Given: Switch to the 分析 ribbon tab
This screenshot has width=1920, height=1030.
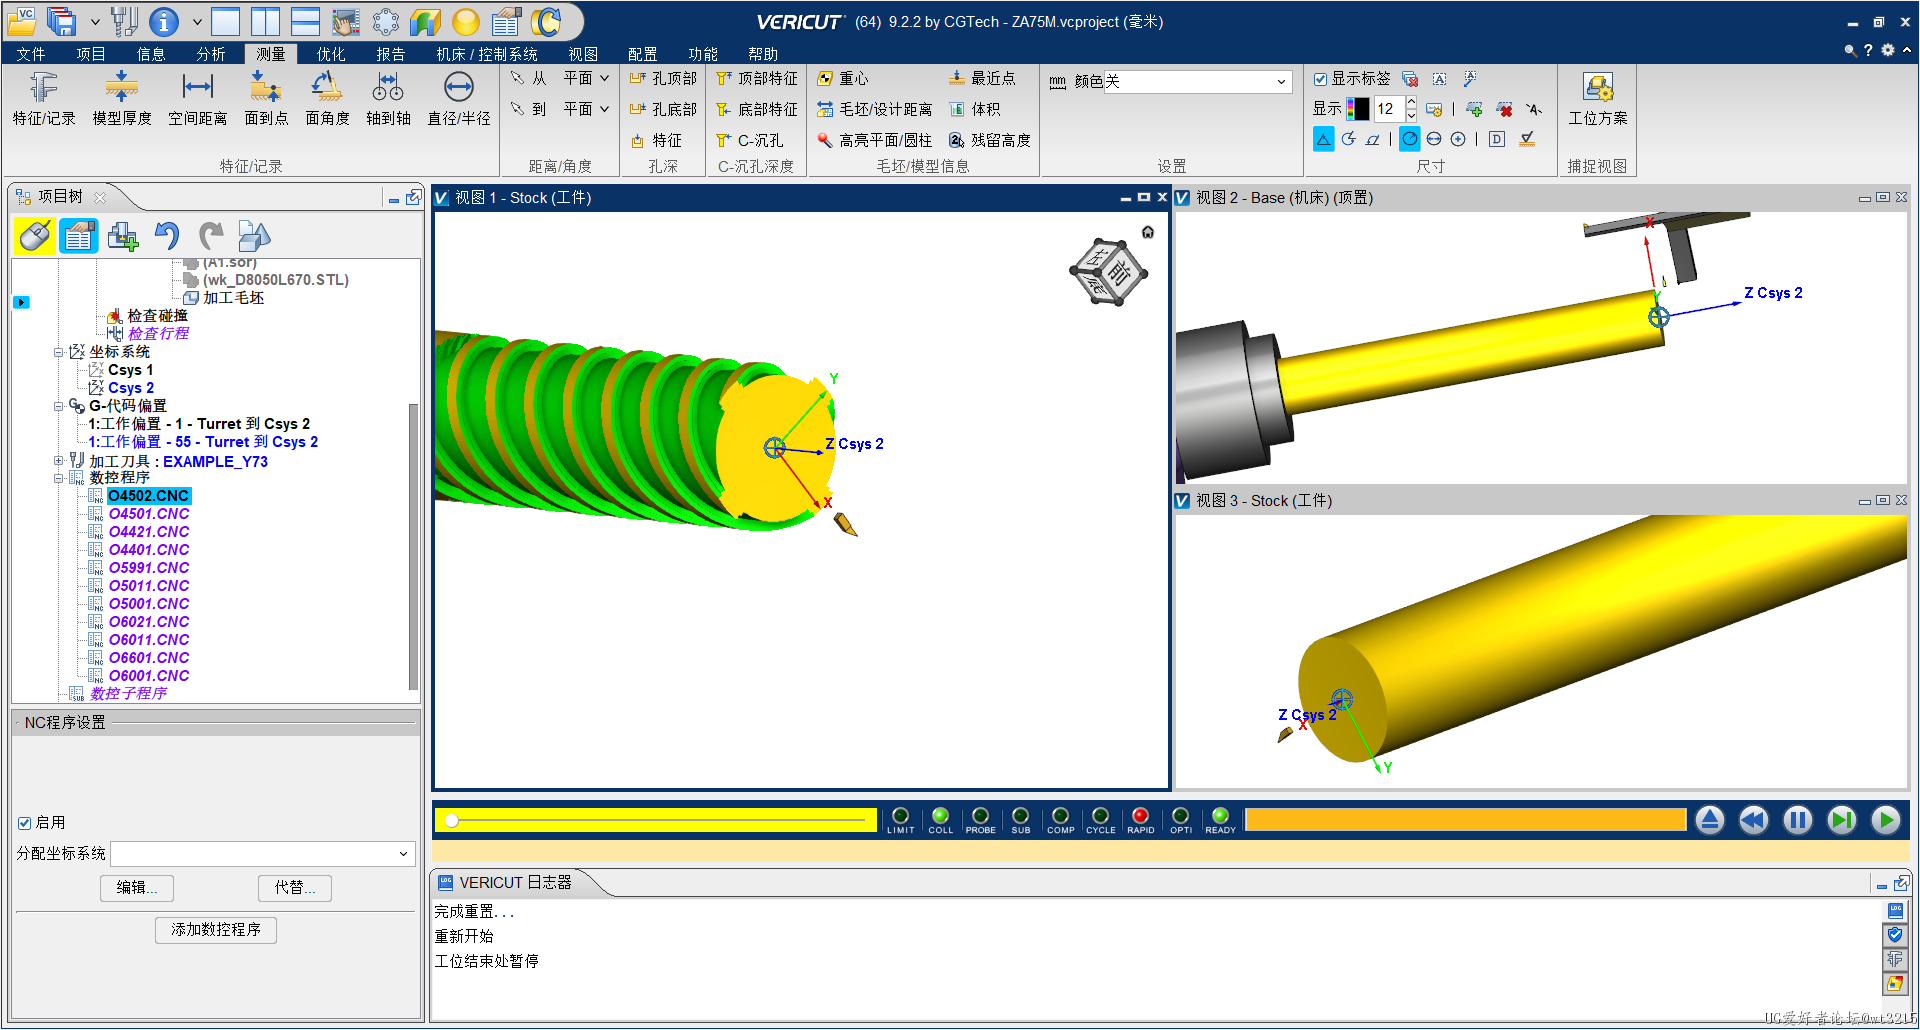Looking at the screenshot, I should 211,54.
